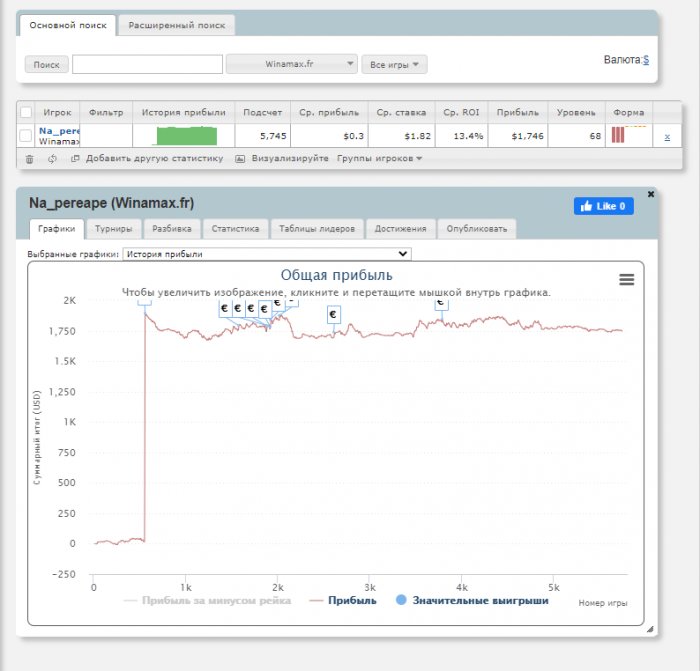Screen dimensions: 700x671
Task: Click into the player search field
Action: coord(147,64)
